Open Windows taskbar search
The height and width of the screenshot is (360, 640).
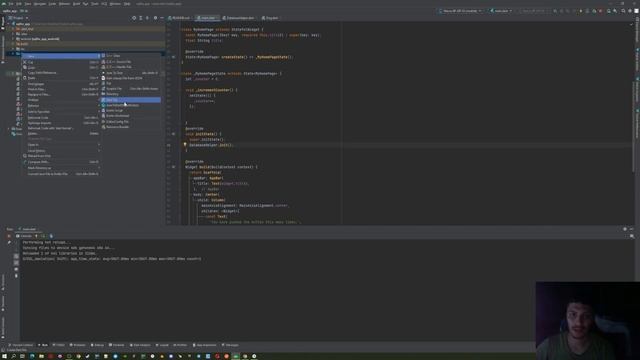pyautogui.click(x=13, y=356)
